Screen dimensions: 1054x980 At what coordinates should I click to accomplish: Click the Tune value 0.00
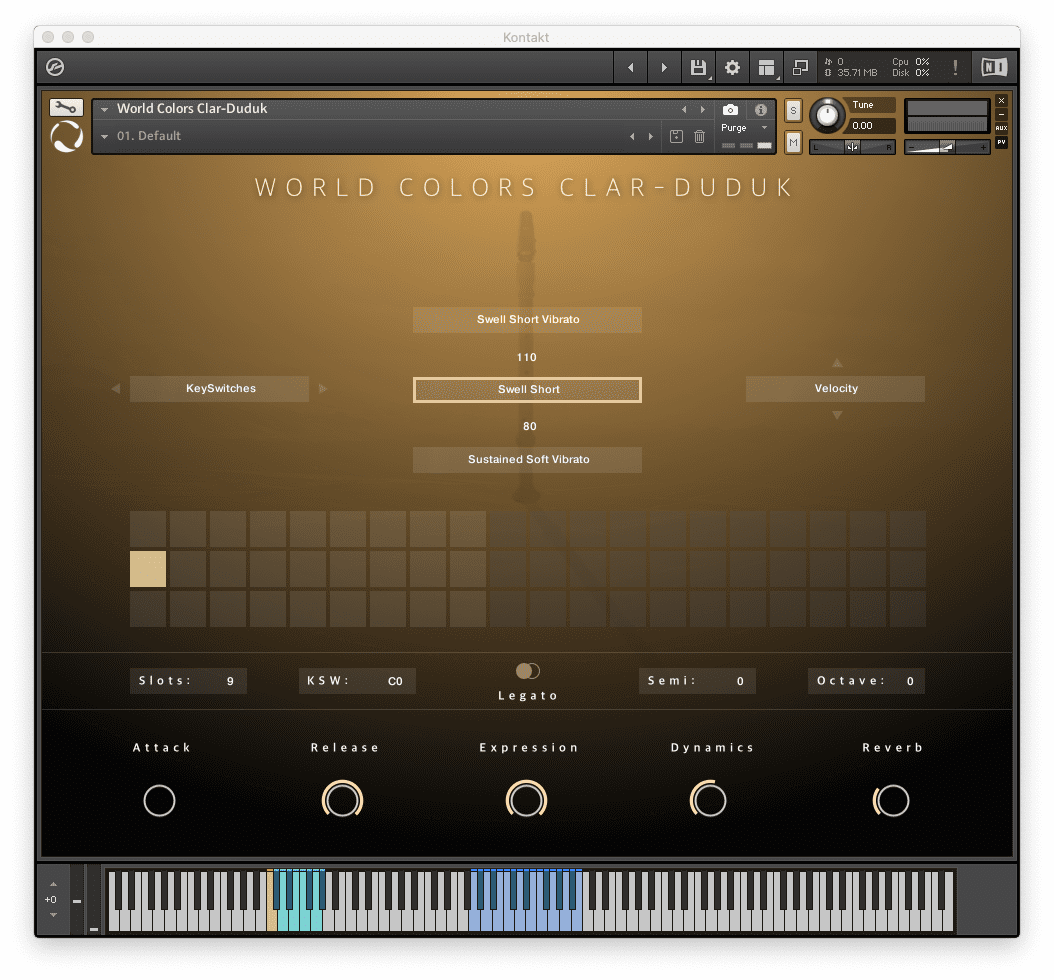point(862,126)
